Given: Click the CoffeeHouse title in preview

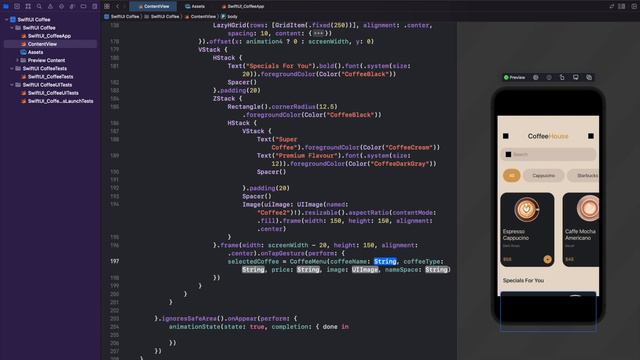Looking at the screenshot, I should click(x=548, y=136).
